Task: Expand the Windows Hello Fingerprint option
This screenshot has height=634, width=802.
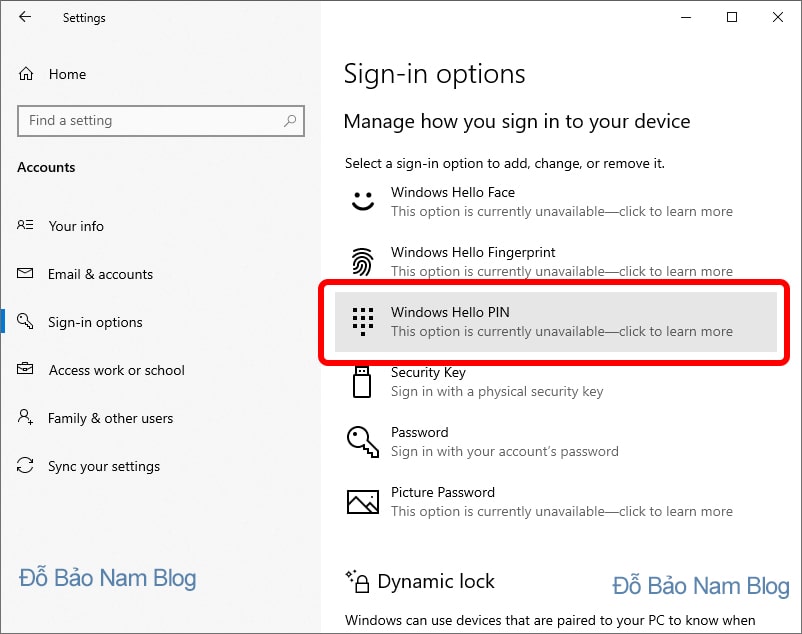Action: pos(556,261)
